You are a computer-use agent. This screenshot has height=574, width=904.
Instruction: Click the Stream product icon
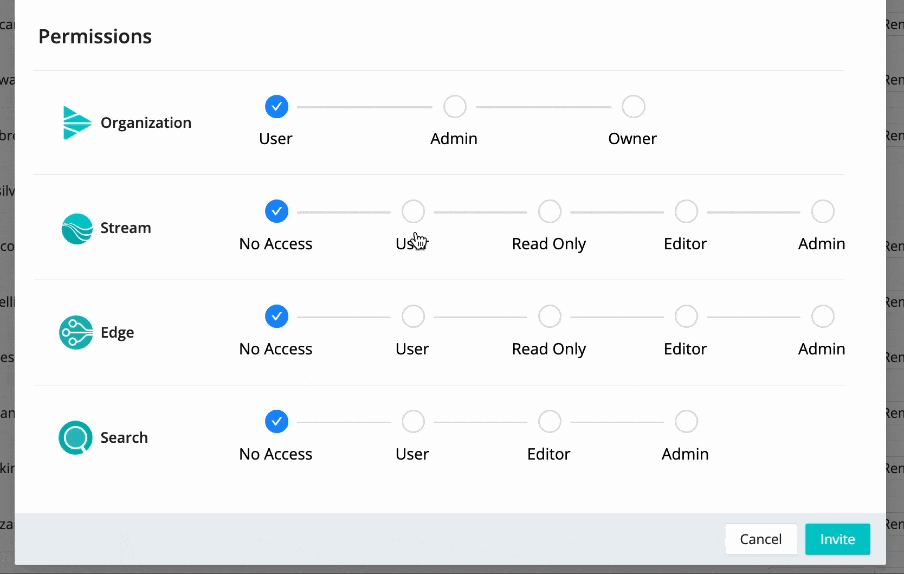77,228
